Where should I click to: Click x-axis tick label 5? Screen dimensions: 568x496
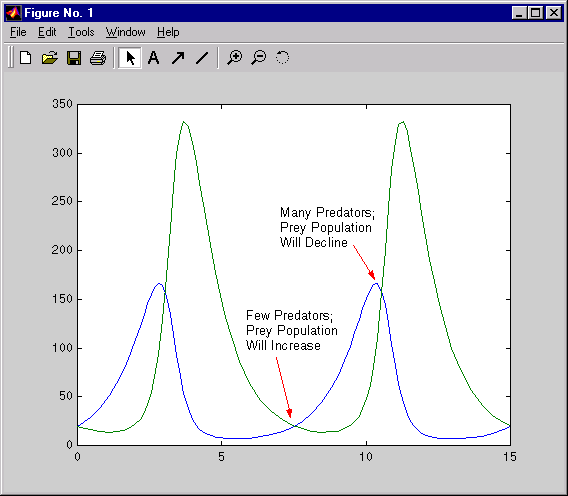[221, 457]
